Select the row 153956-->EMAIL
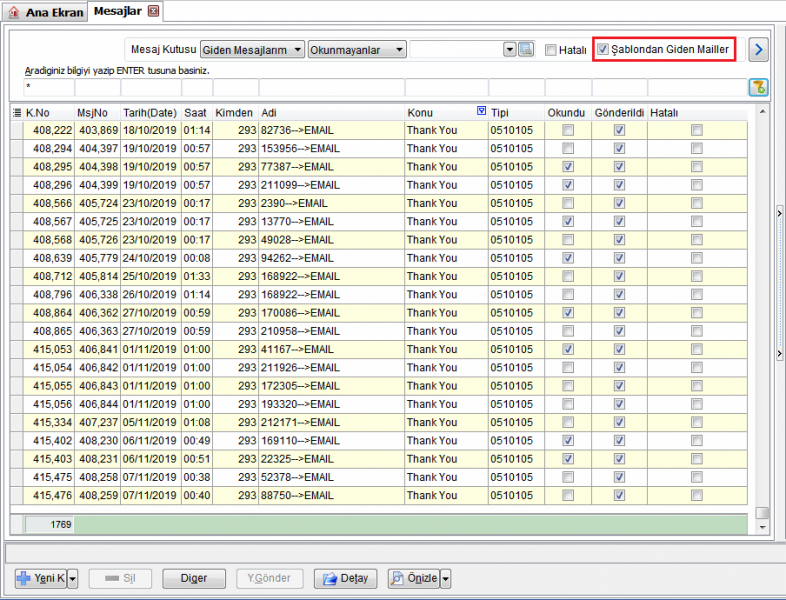Viewport: 786px width, 600px height. [x=379, y=148]
